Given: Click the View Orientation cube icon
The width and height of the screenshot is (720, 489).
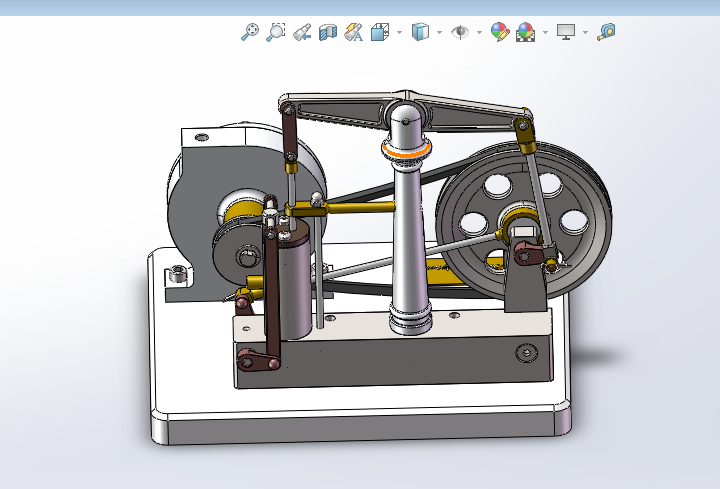Looking at the screenshot, I should (380, 32).
